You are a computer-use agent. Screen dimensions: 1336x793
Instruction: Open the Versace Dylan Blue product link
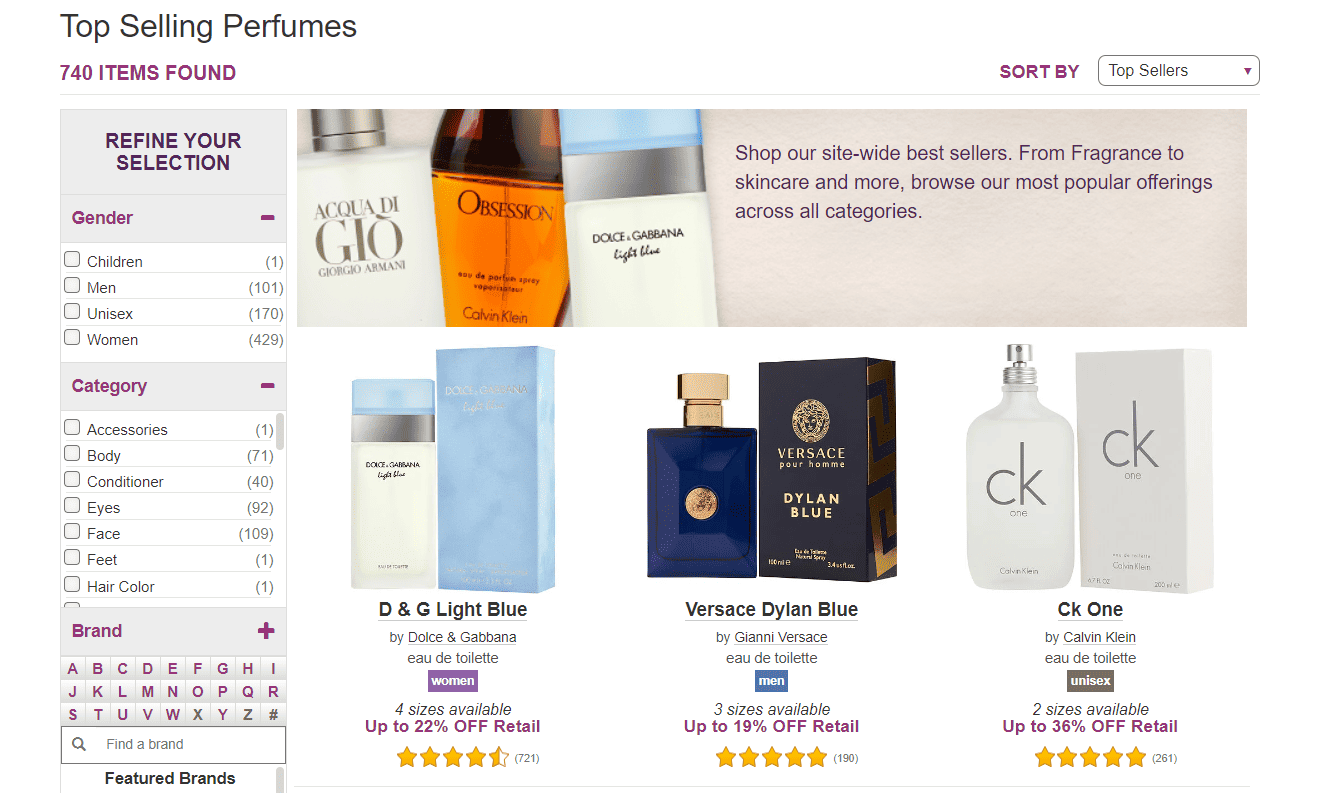pyautogui.click(x=771, y=609)
